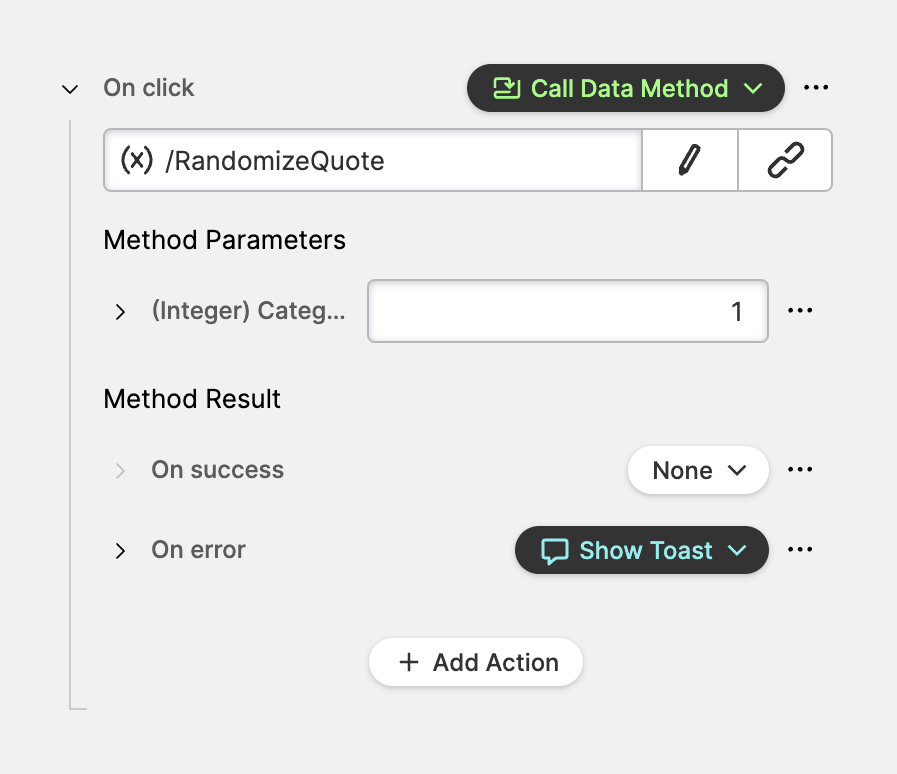
Task: Click the On click event label
Action: (149, 88)
